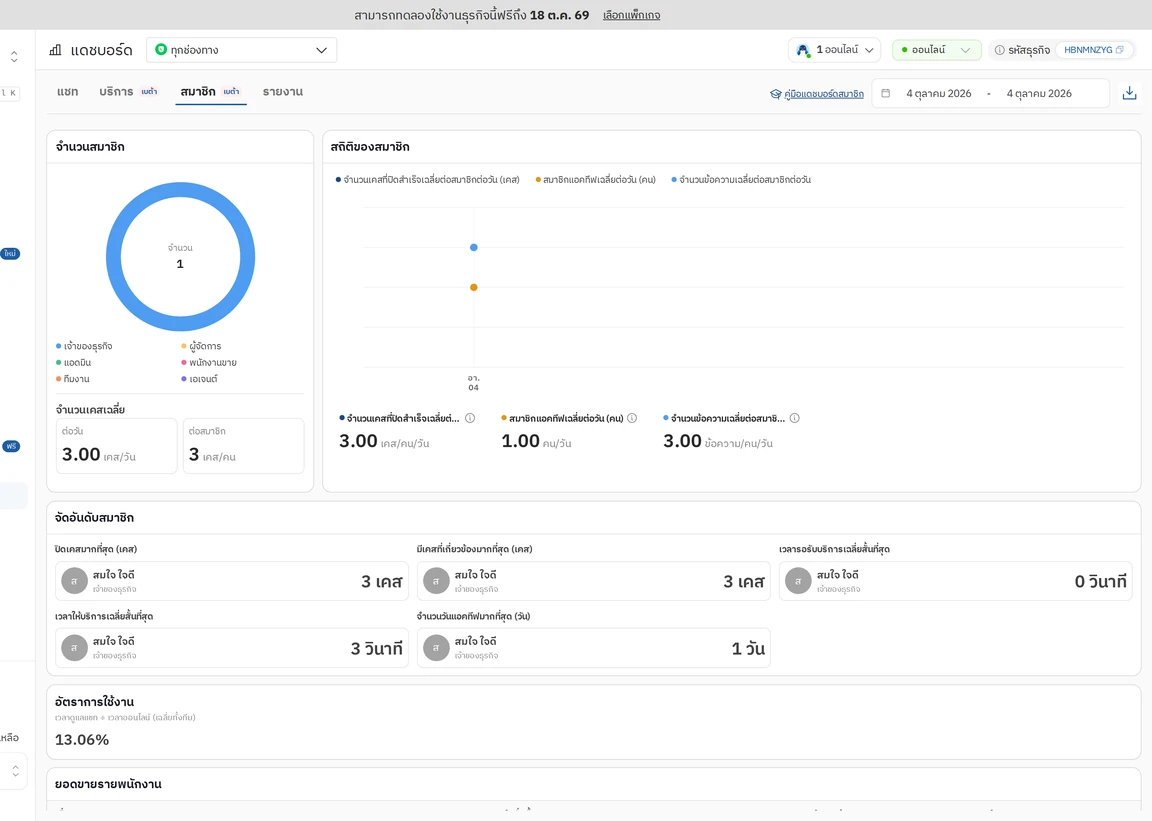Screen dimensions: 1152x821
Task: Select the สมาชิก tab
Action: [210, 92]
